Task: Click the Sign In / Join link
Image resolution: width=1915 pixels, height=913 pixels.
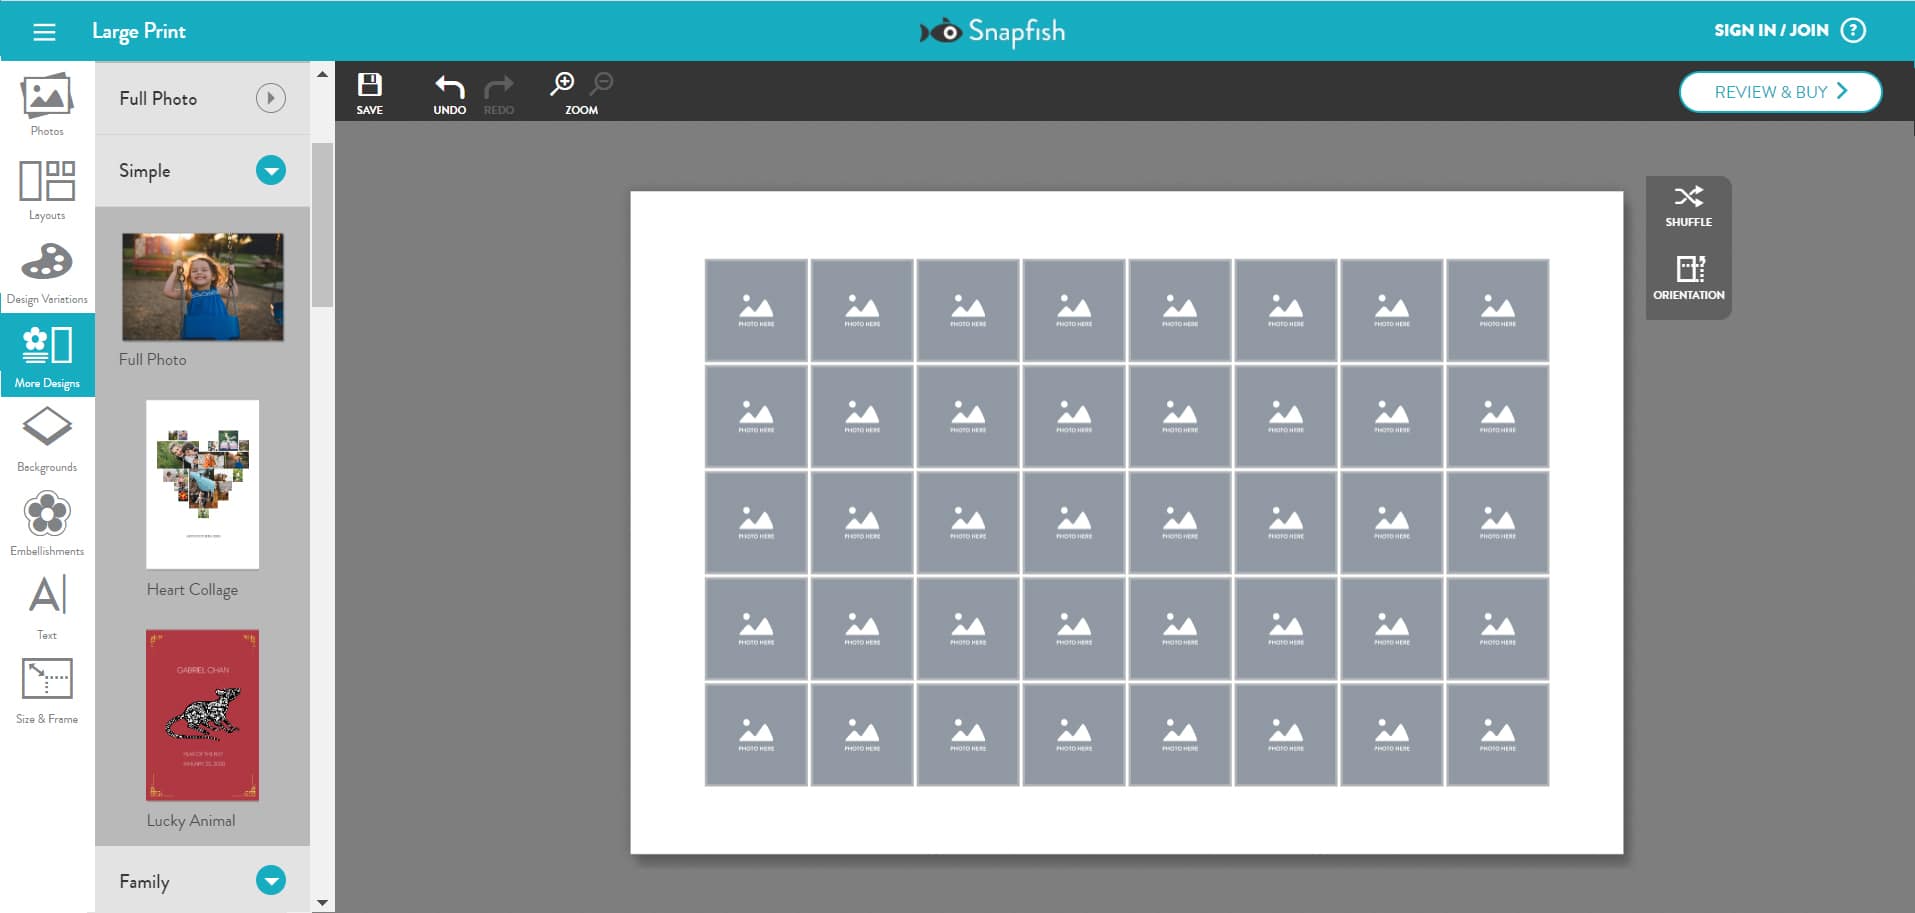Action: tap(1770, 30)
